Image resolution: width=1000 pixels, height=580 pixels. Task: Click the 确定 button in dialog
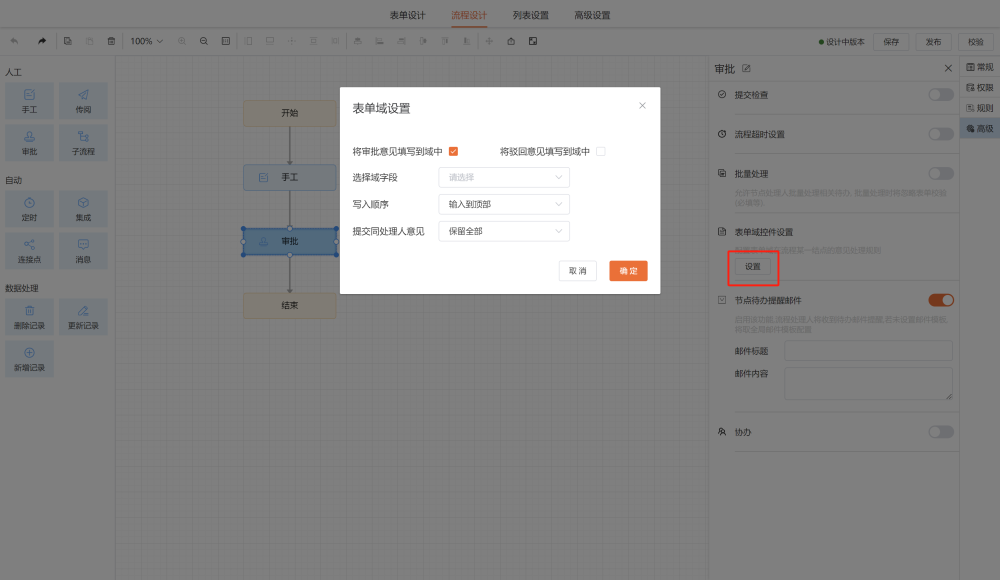click(x=628, y=271)
